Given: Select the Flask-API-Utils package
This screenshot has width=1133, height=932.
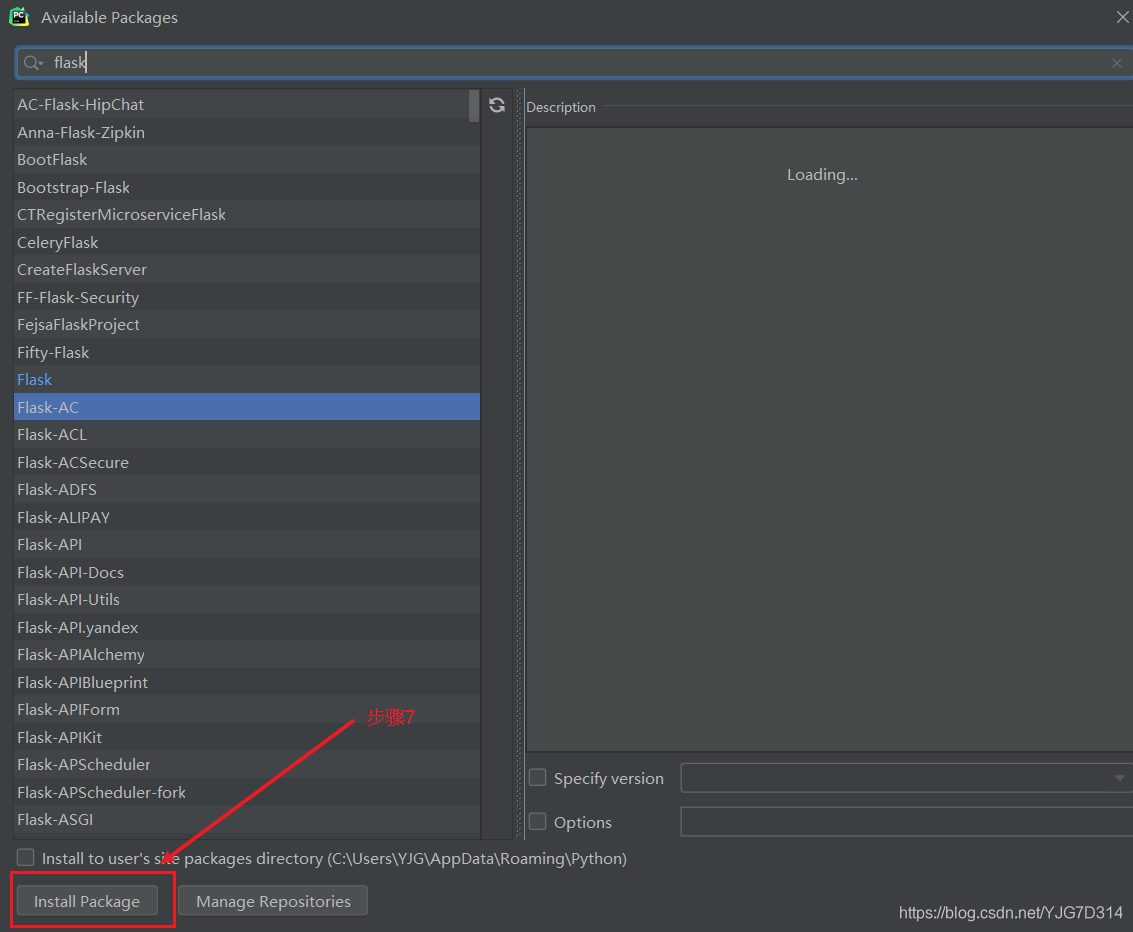Looking at the screenshot, I should coord(247,600).
